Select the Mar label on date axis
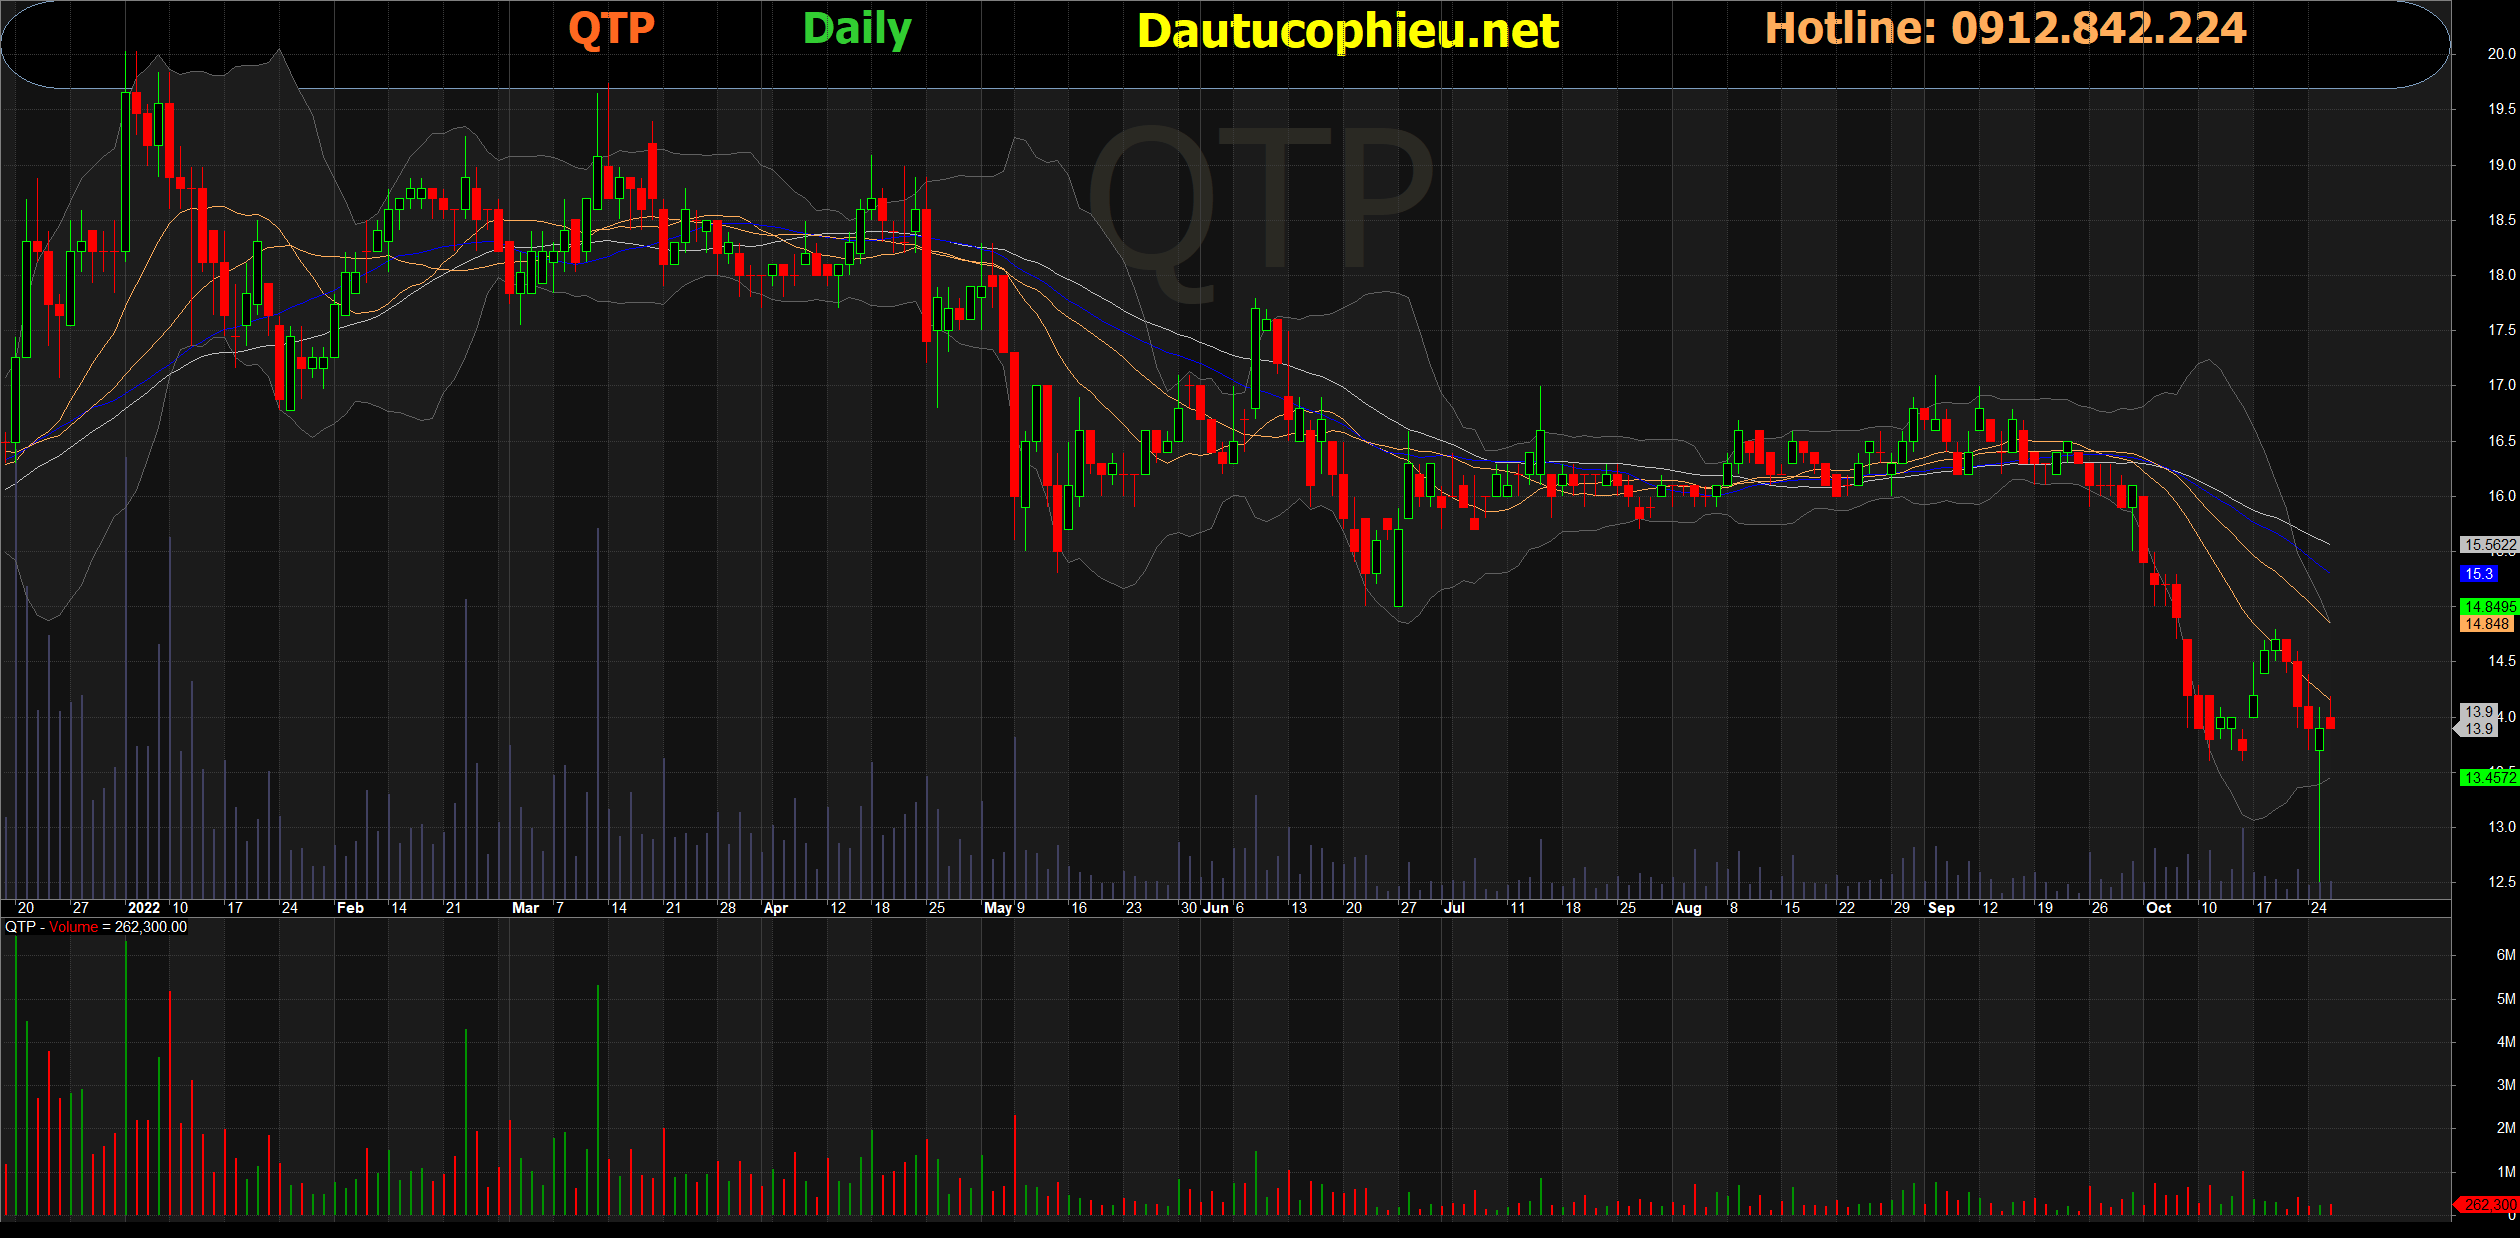Image resolution: width=2520 pixels, height=1238 pixels. tap(525, 908)
